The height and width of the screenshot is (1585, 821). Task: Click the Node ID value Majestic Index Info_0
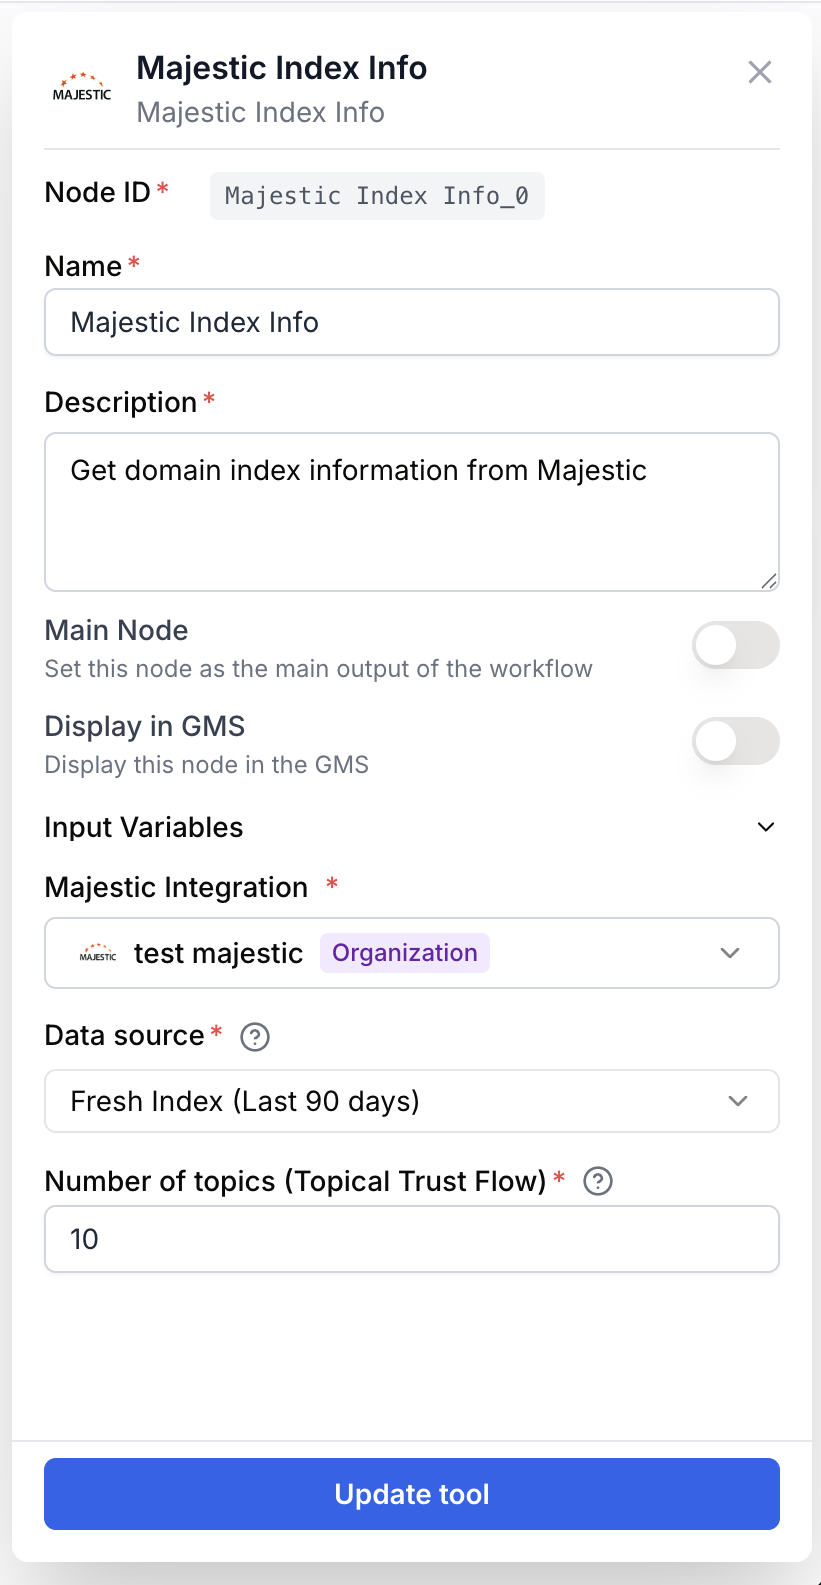[x=377, y=196]
